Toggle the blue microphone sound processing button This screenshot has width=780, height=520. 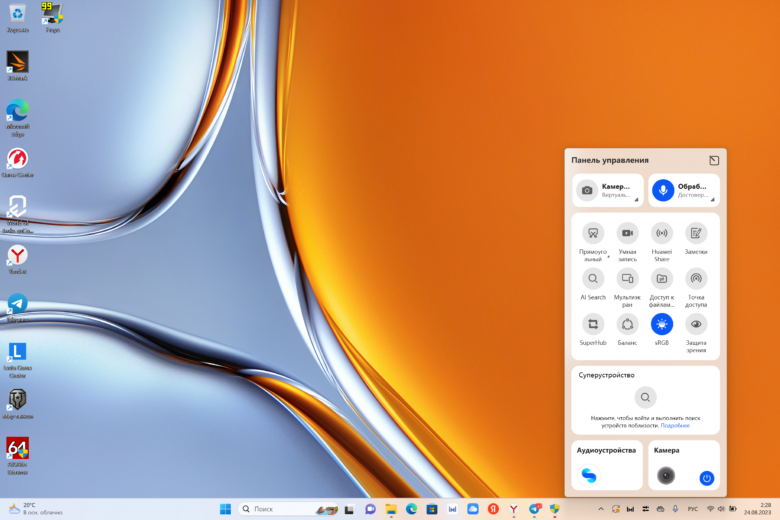(663, 190)
